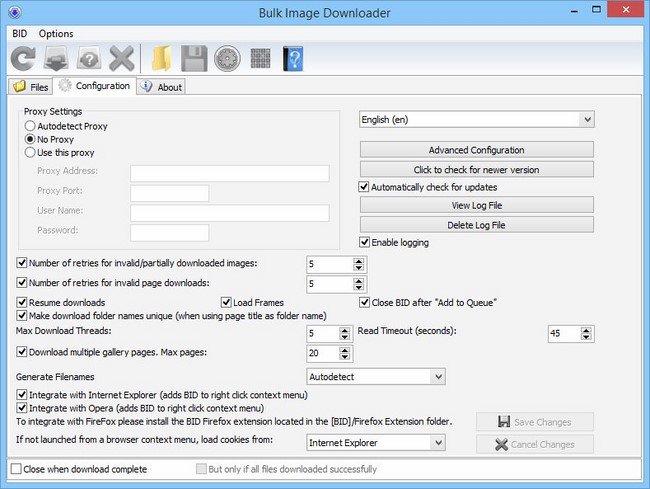Click to check for newer version
Image resolution: width=650 pixels, height=489 pixels.
(477, 169)
